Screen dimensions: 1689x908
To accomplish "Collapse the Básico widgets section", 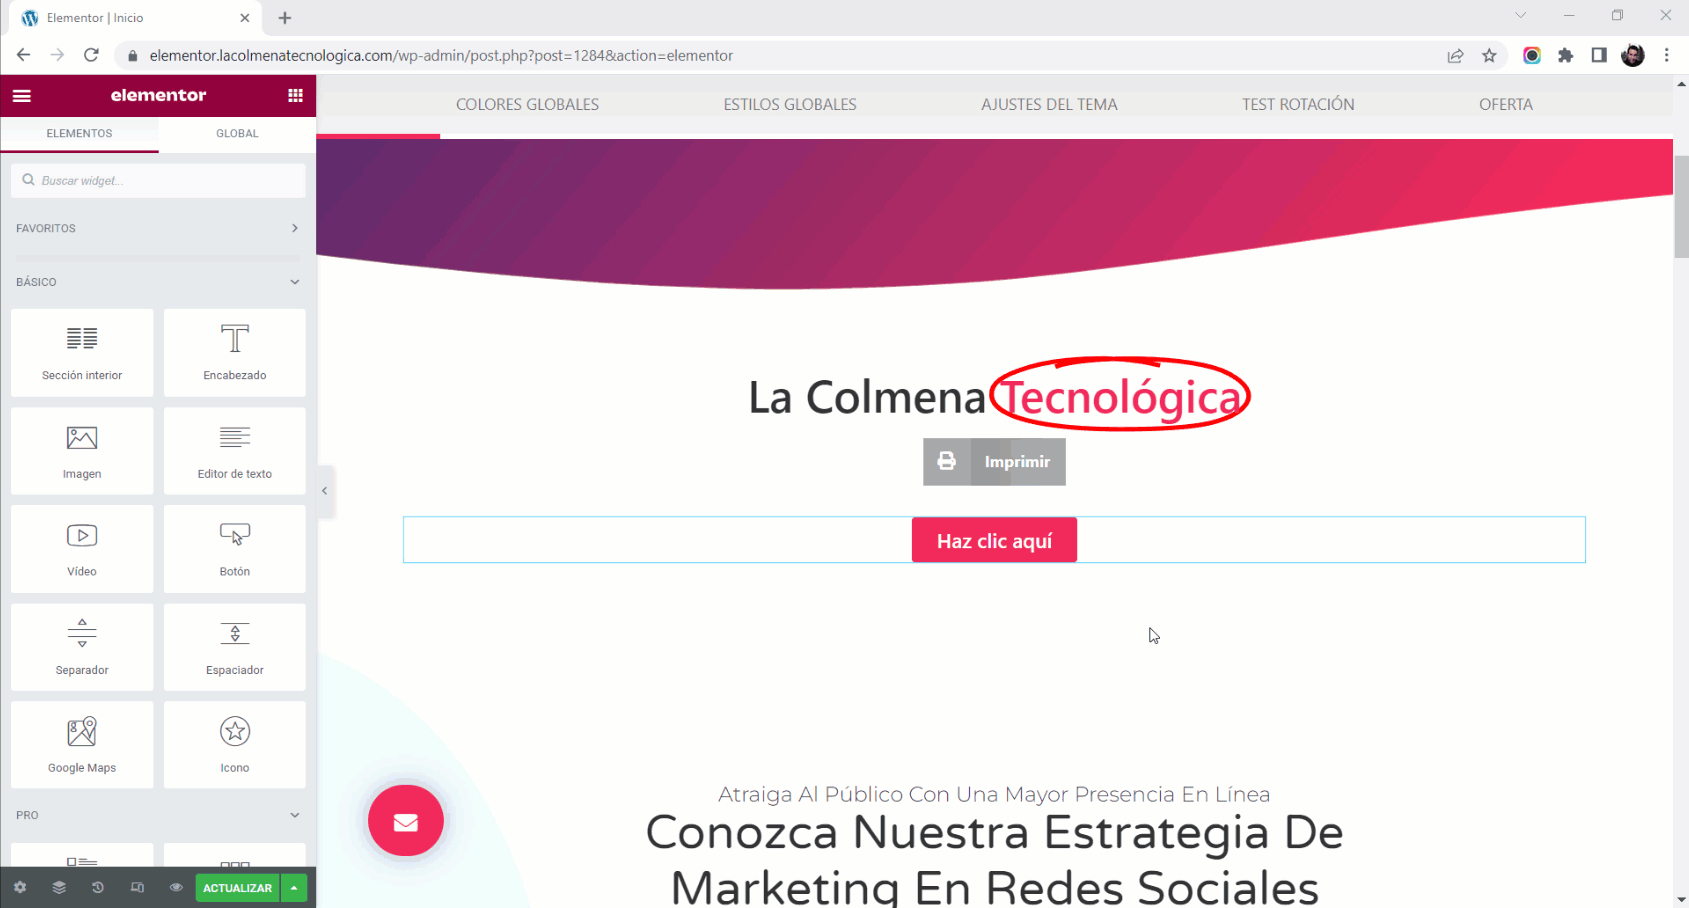I will (158, 282).
